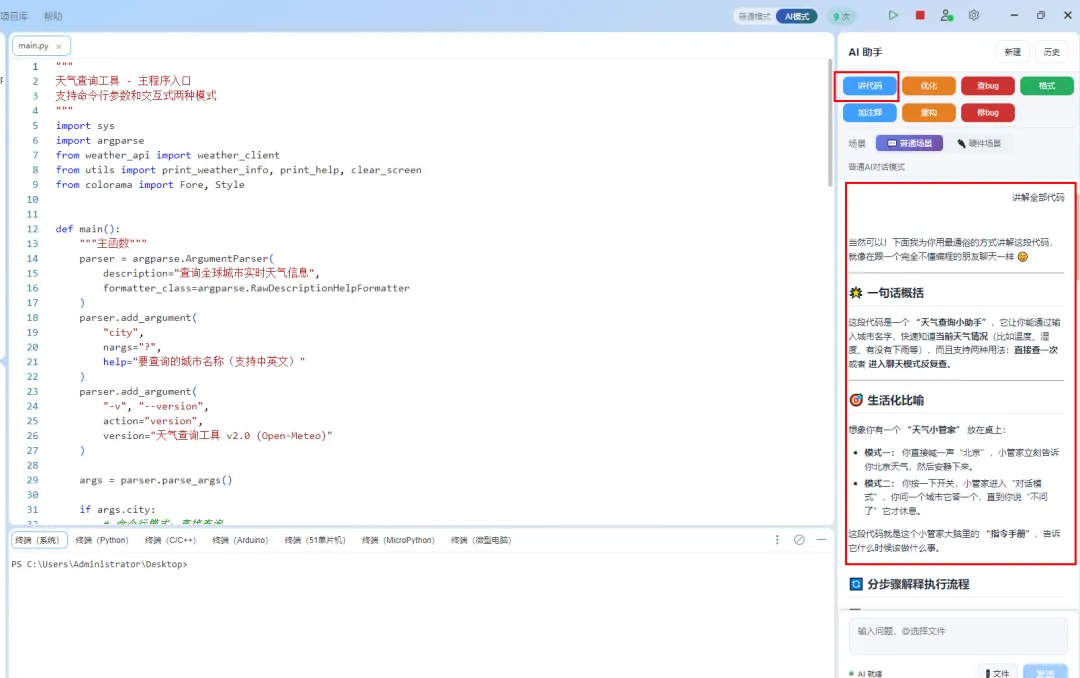The width and height of the screenshot is (1080, 678).
Task: Minimize the application window
Action: point(1014,15)
